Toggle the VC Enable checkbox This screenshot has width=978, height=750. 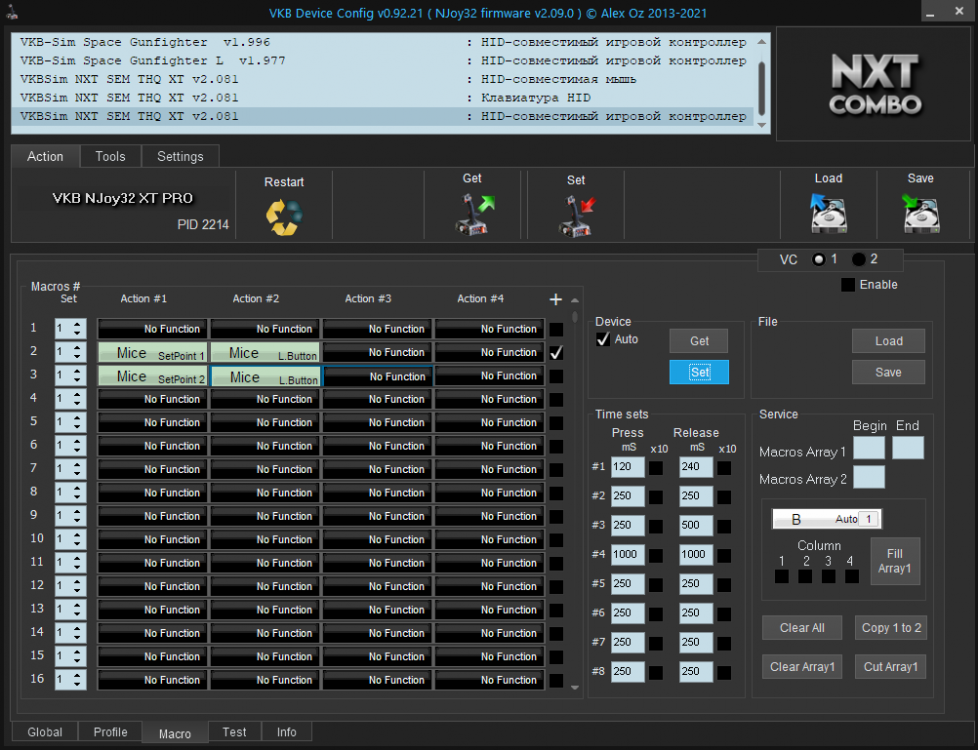click(x=848, y=285)
